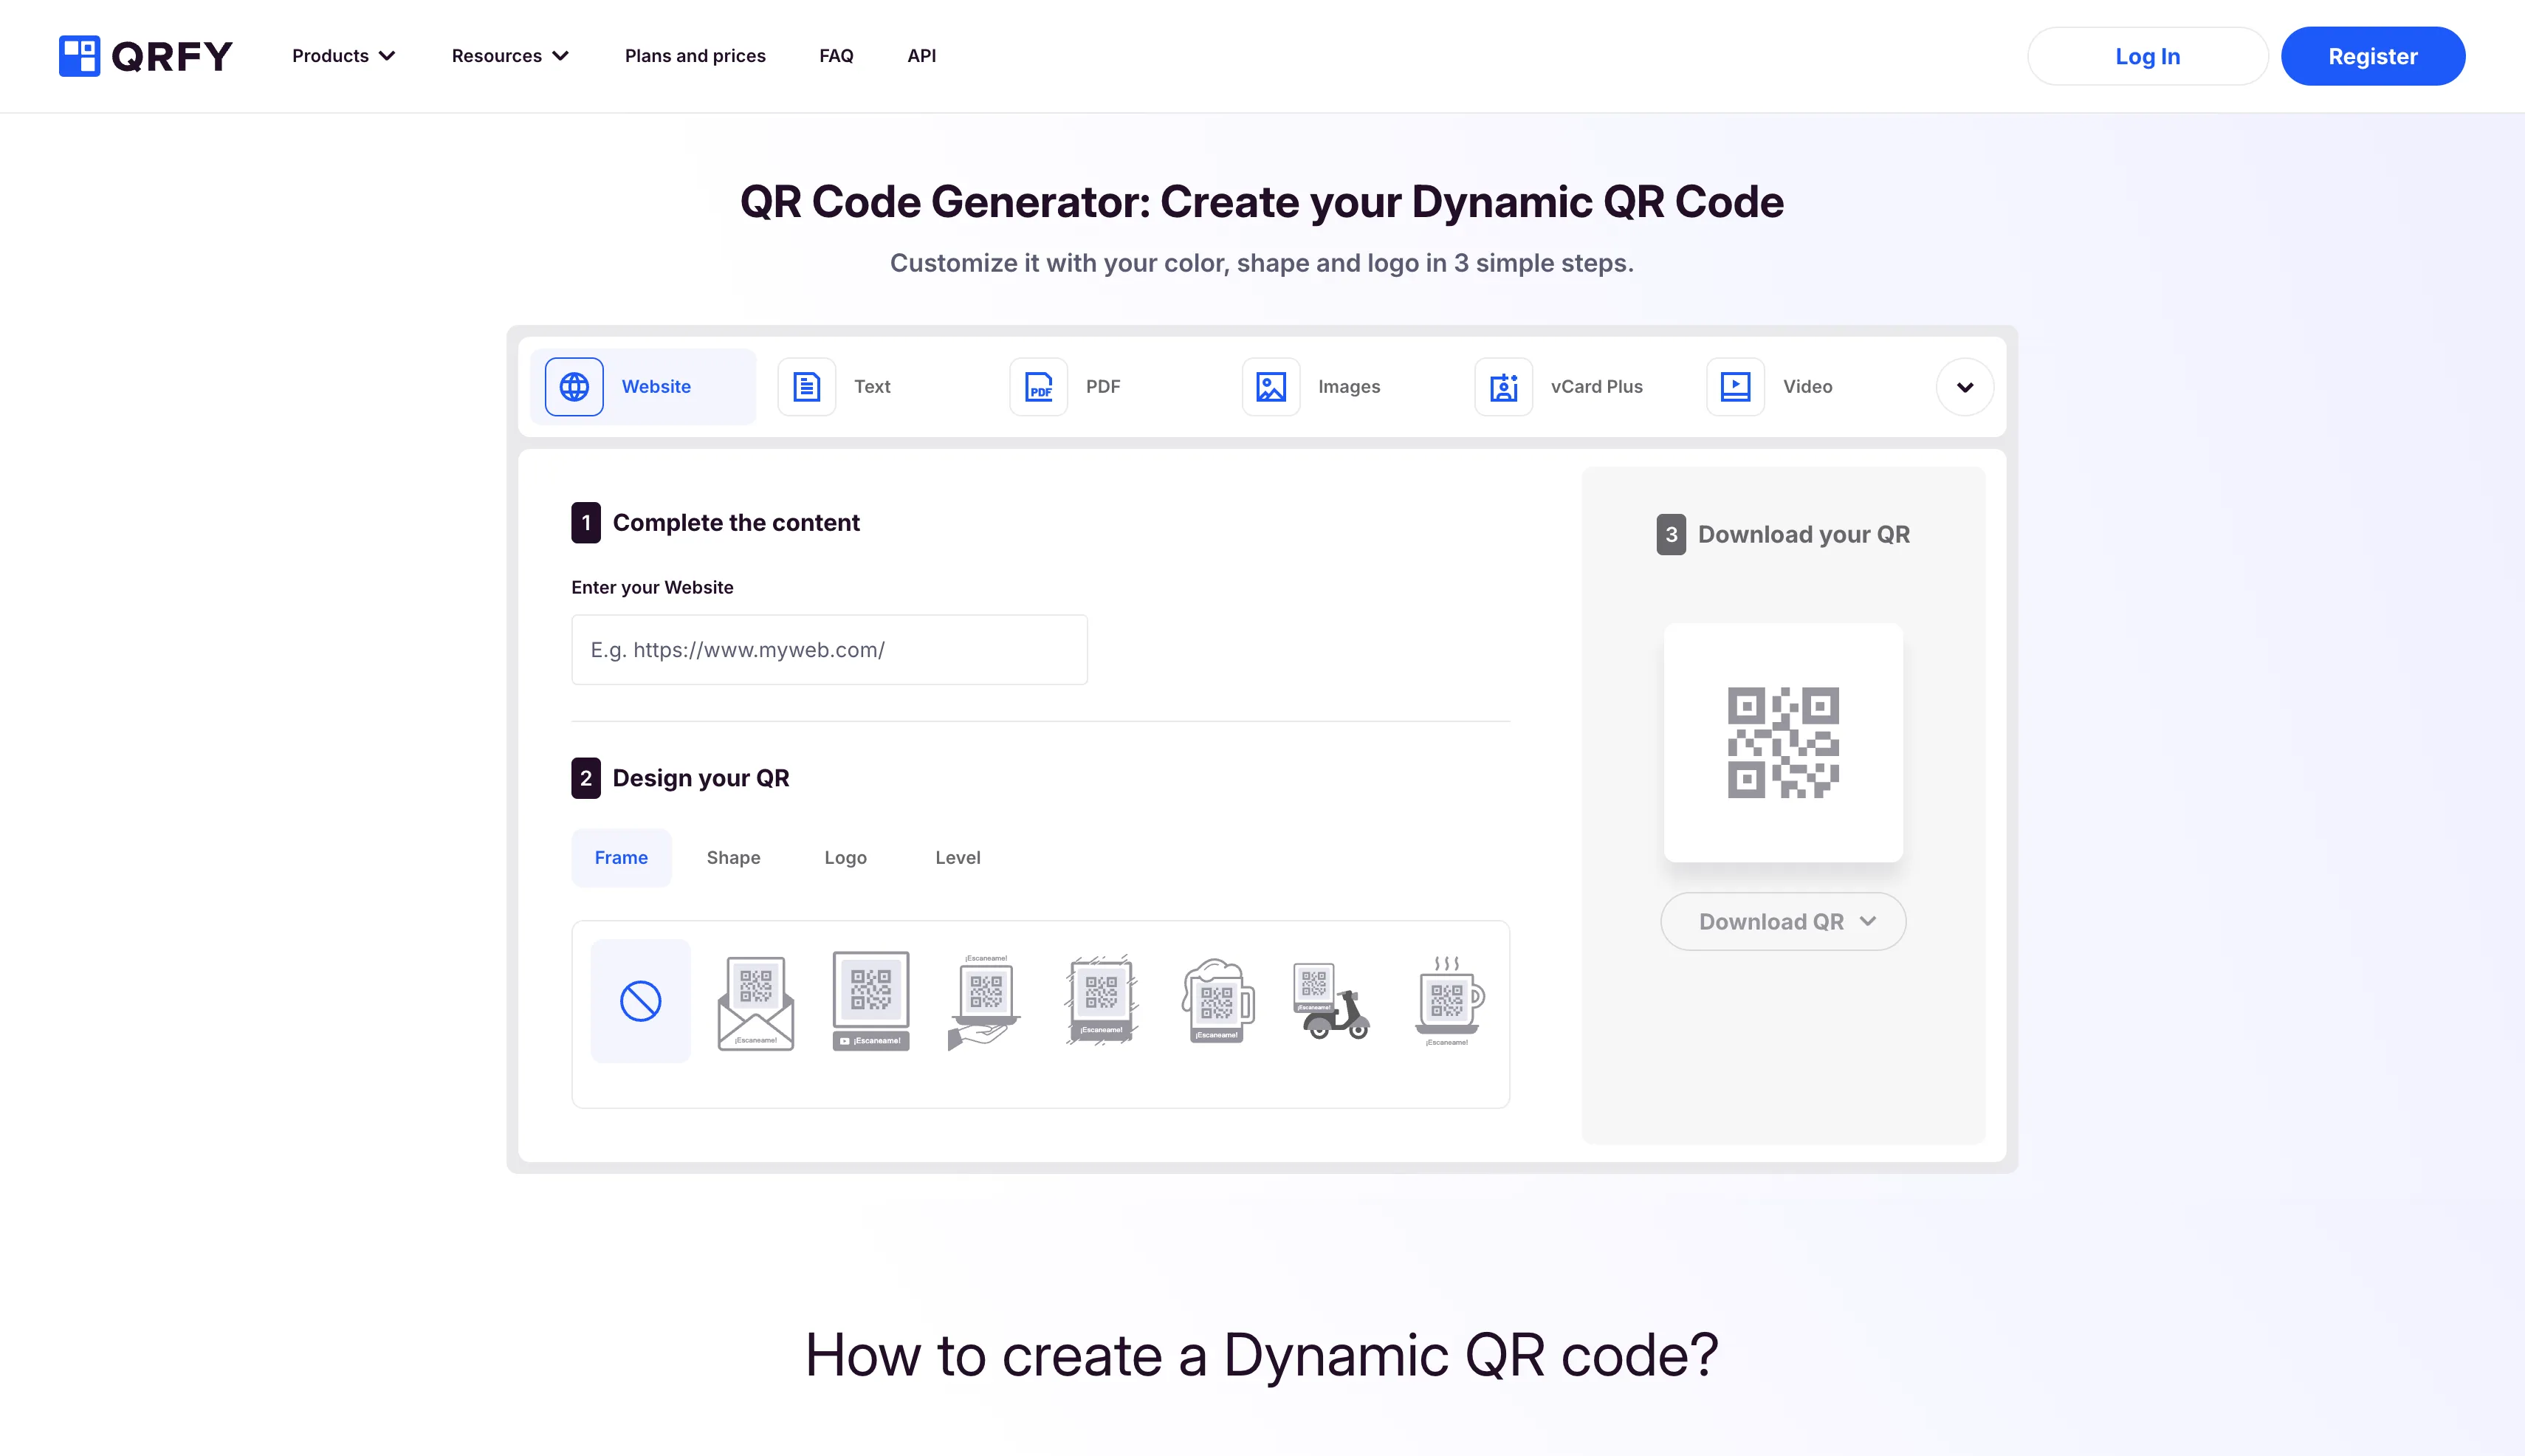Pick the Images QR type icon
Viewport: 2525px width, 1456px height.
(1270, 387)
